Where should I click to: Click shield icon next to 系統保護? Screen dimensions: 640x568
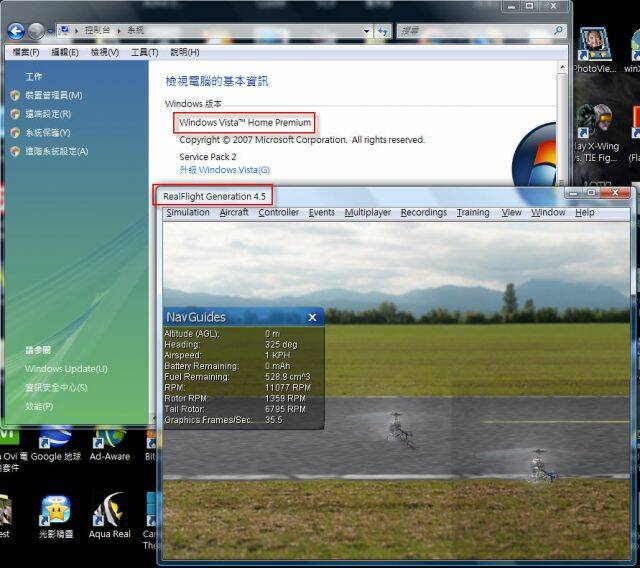click(15, 133)
